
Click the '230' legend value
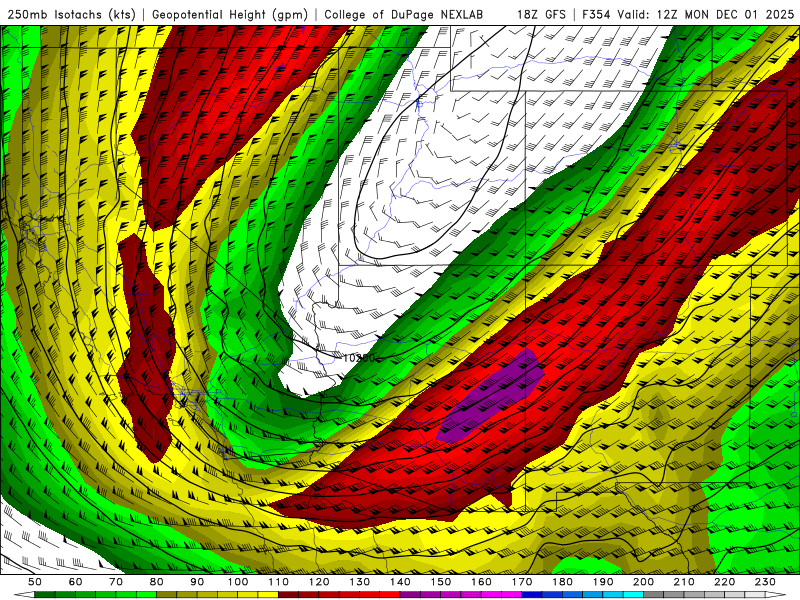(x=765, y=582)
